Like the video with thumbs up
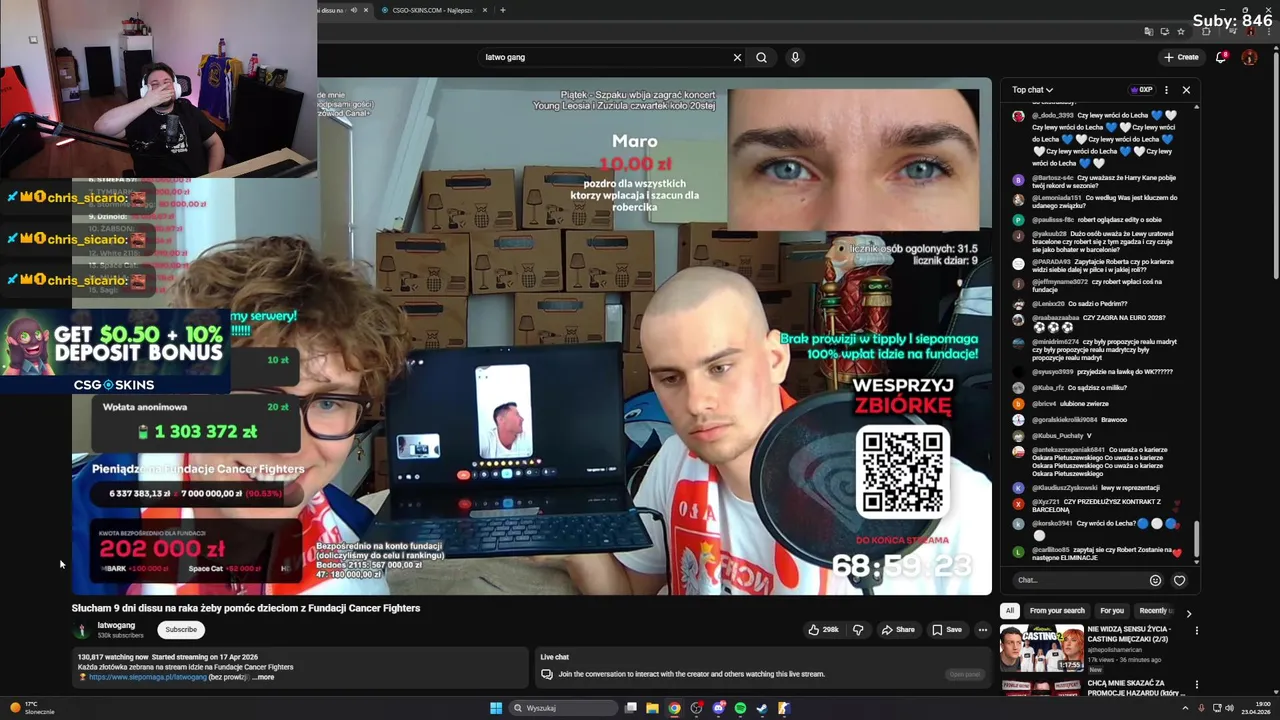 [x=825, y=630]
